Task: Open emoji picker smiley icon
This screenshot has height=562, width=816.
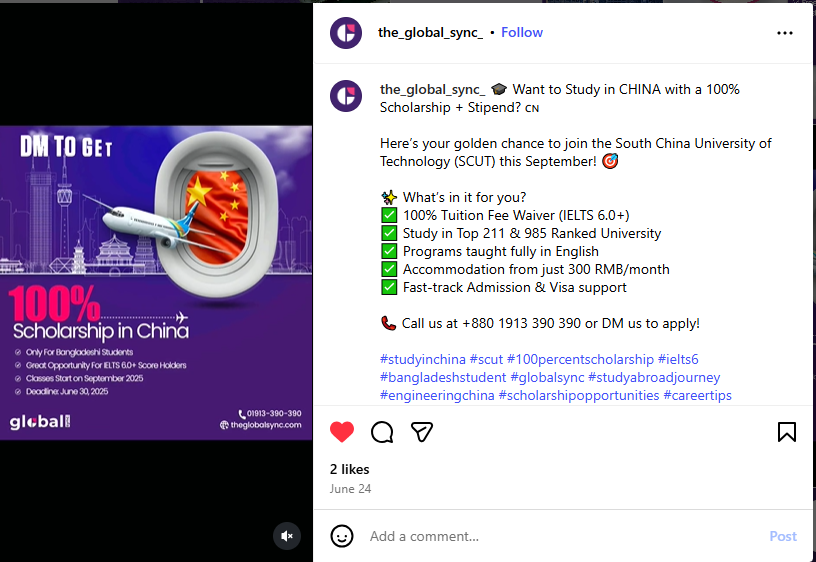Action: [342, 536]
